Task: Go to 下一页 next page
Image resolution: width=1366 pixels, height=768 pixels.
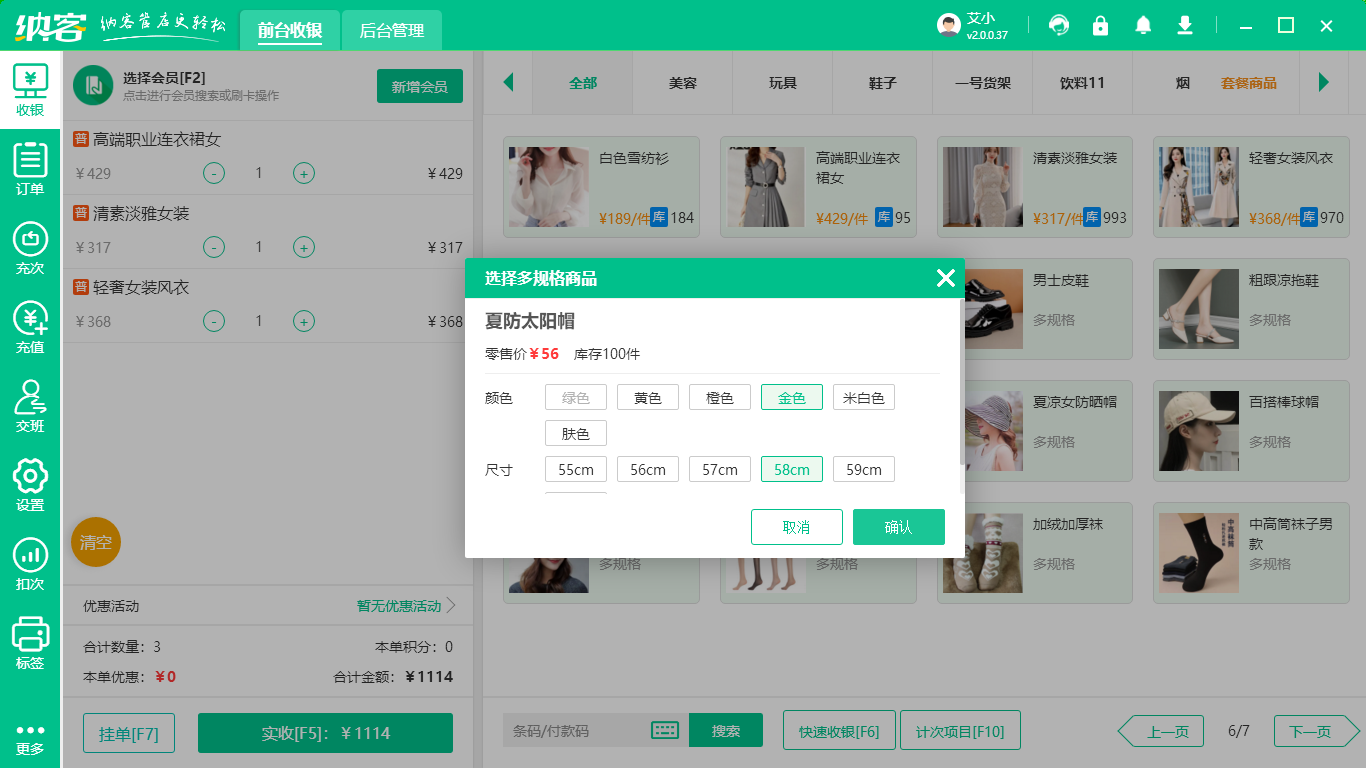Action: [x=1316, y=732]
